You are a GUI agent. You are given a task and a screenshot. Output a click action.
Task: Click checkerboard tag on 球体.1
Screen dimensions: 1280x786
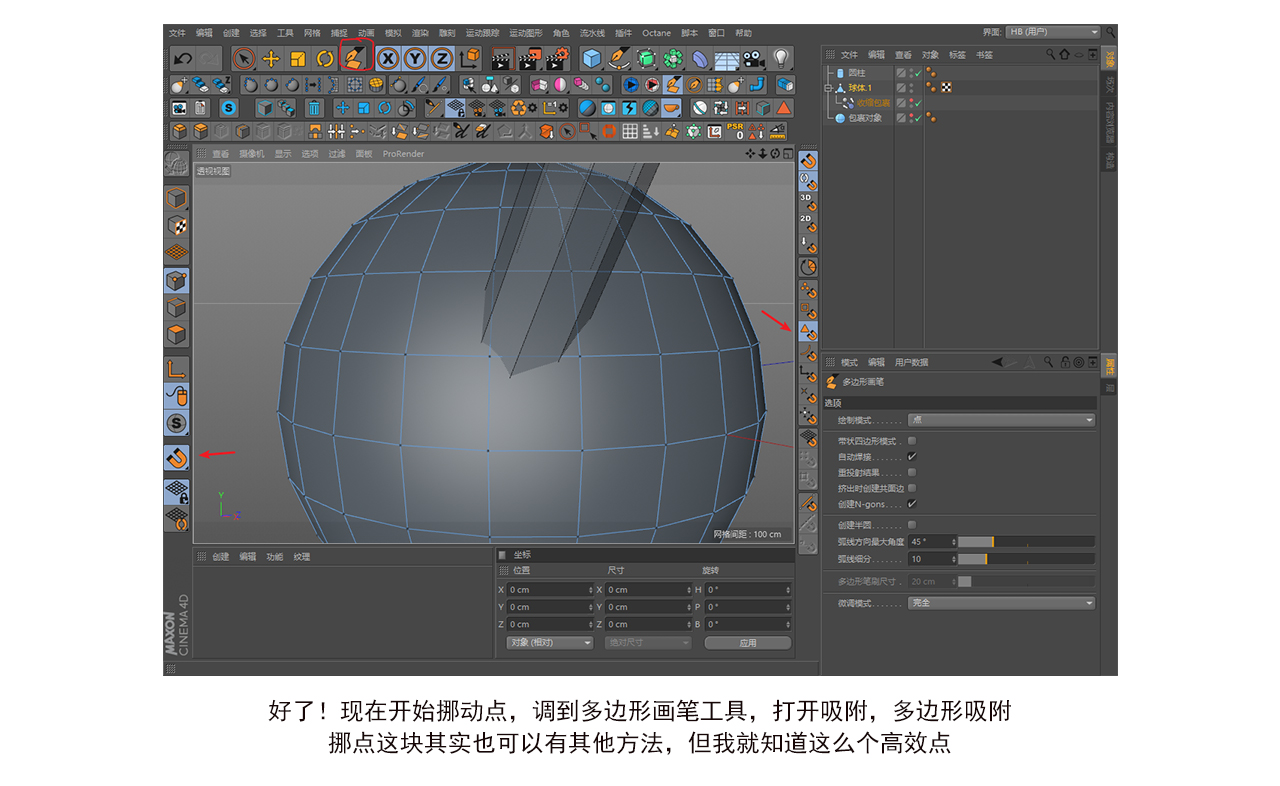pos(945,88)
